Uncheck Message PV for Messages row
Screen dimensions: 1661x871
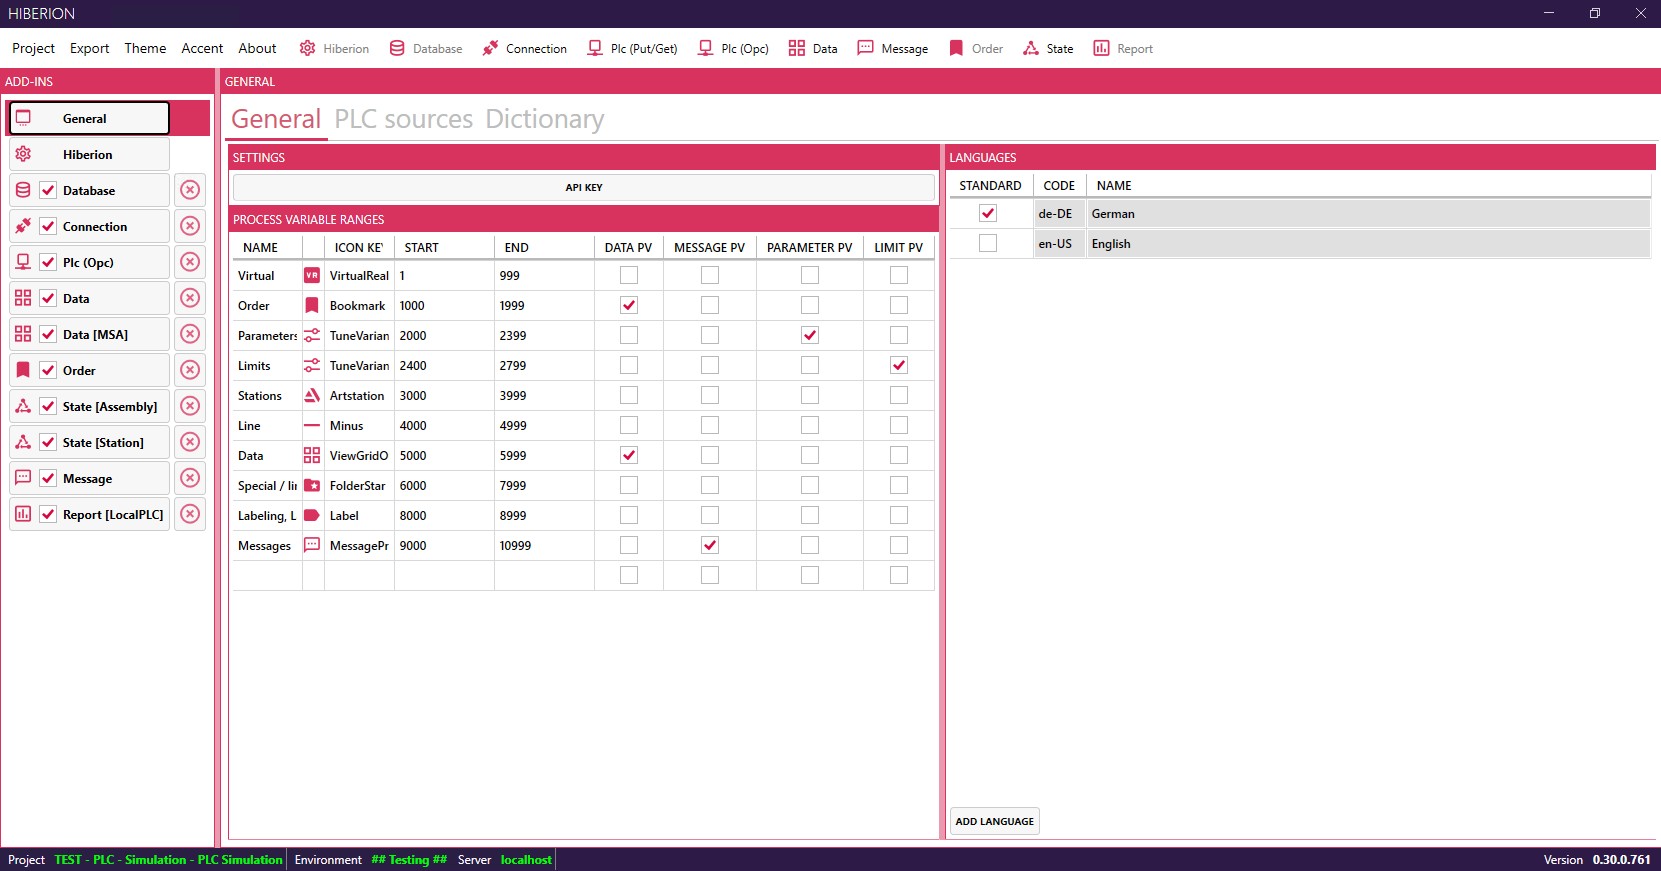tap(710, 545)
